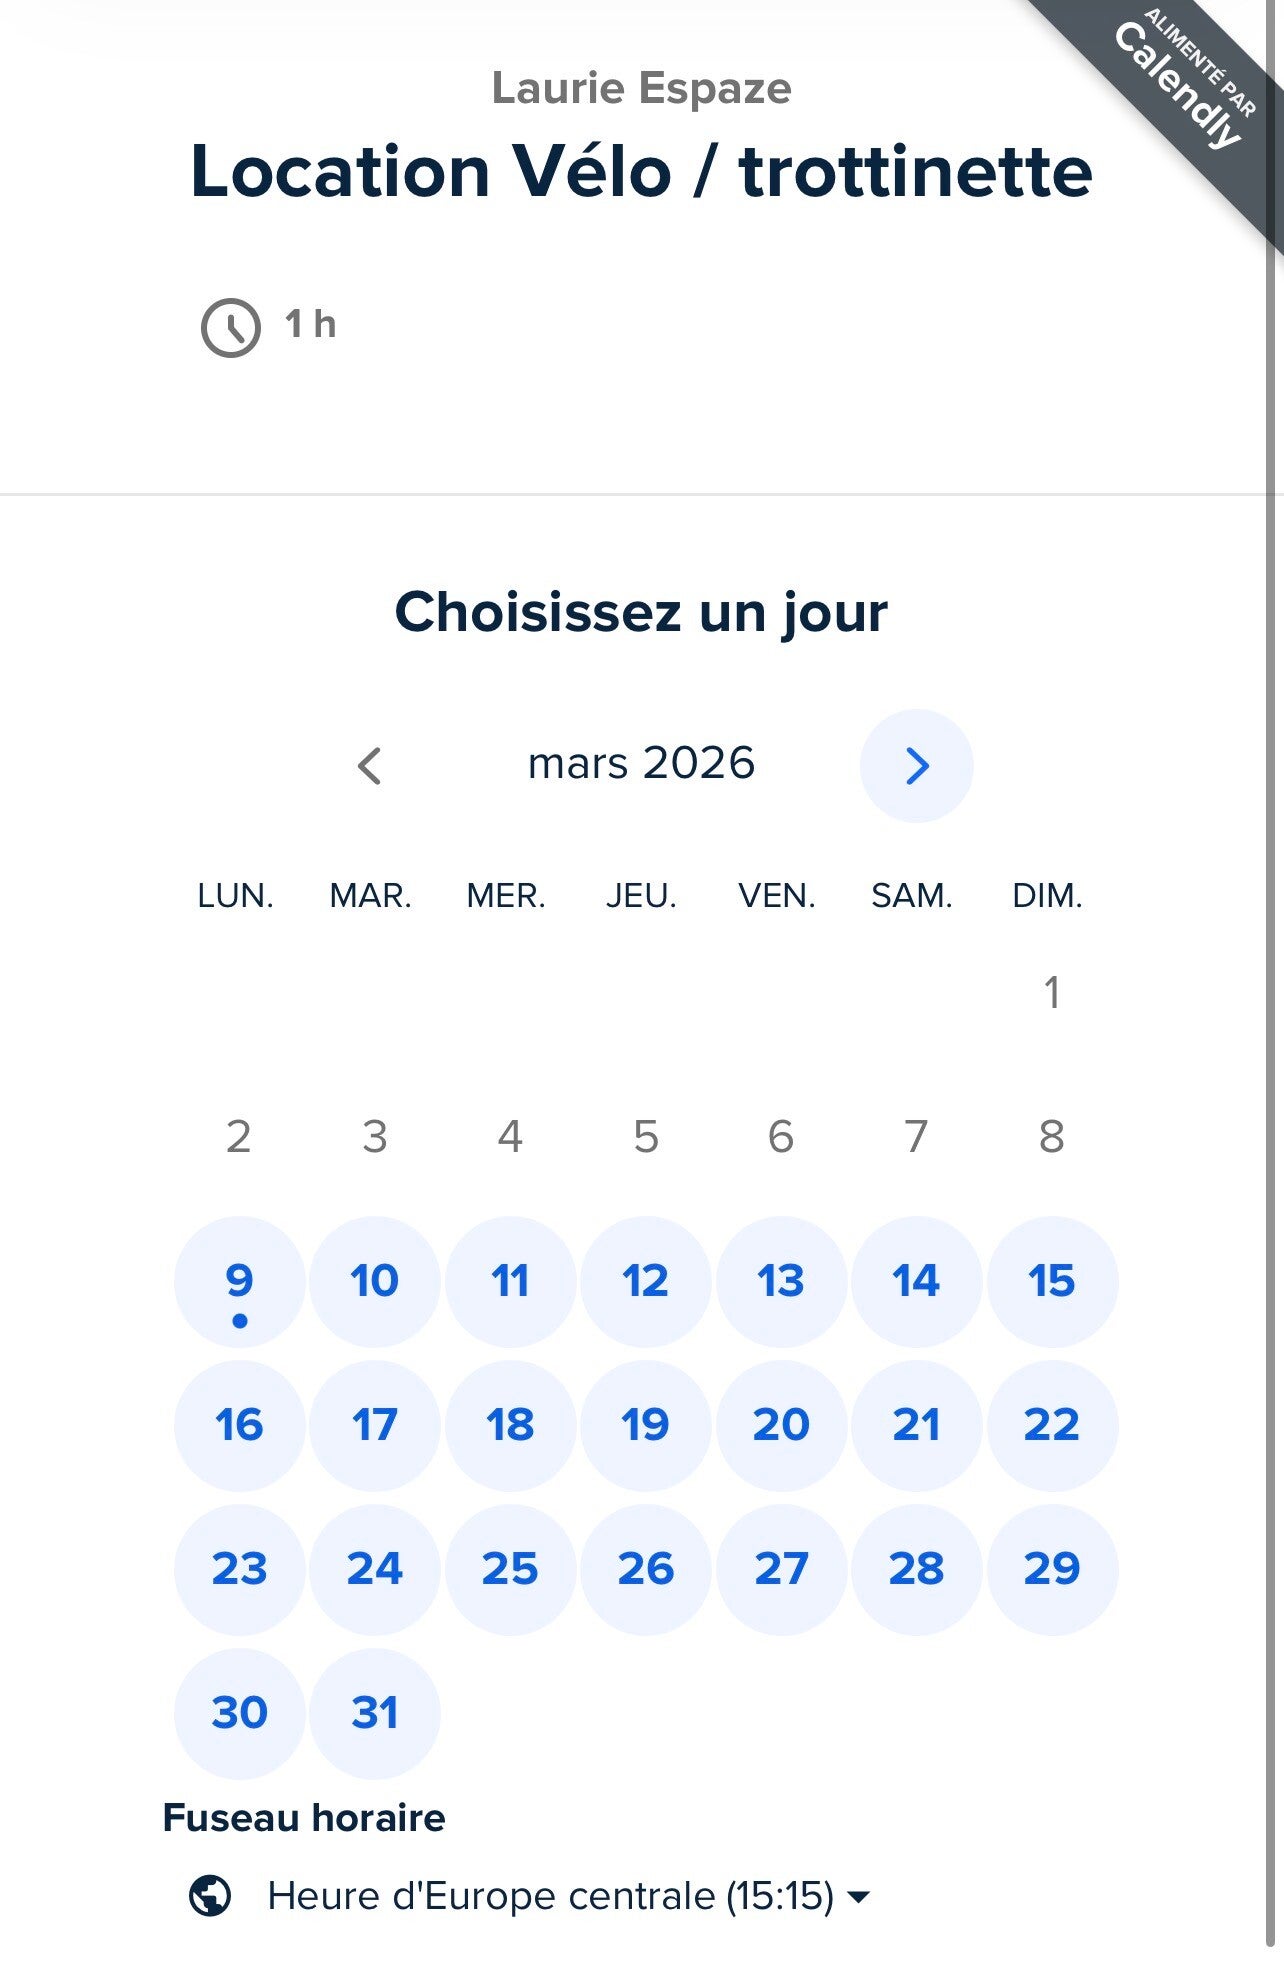
Task: Pick date 18 in the calendar
Action: (x=510, y=1426)
